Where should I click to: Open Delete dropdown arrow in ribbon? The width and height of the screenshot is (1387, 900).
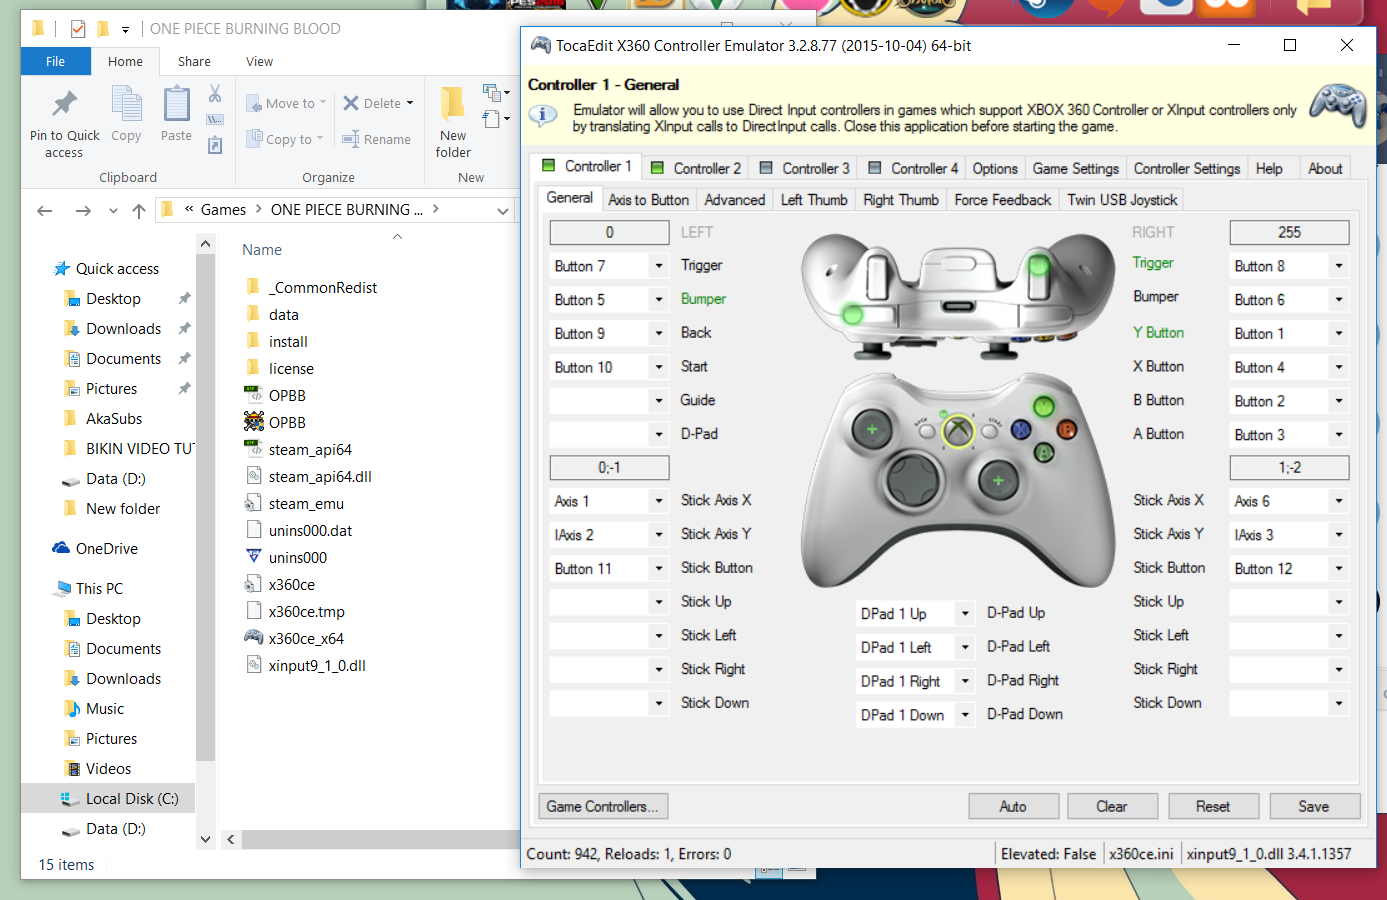[410, 103]
